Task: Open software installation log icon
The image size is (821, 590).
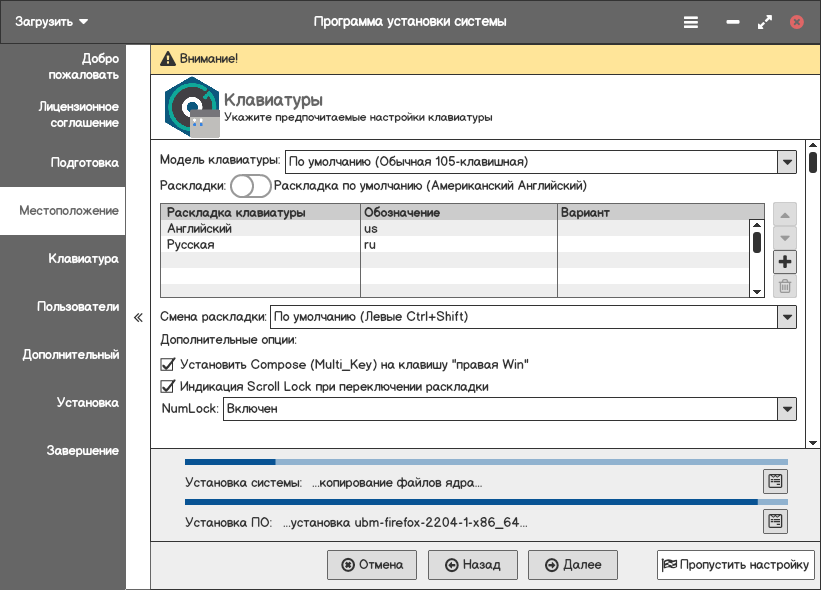Action: point(774,521)
